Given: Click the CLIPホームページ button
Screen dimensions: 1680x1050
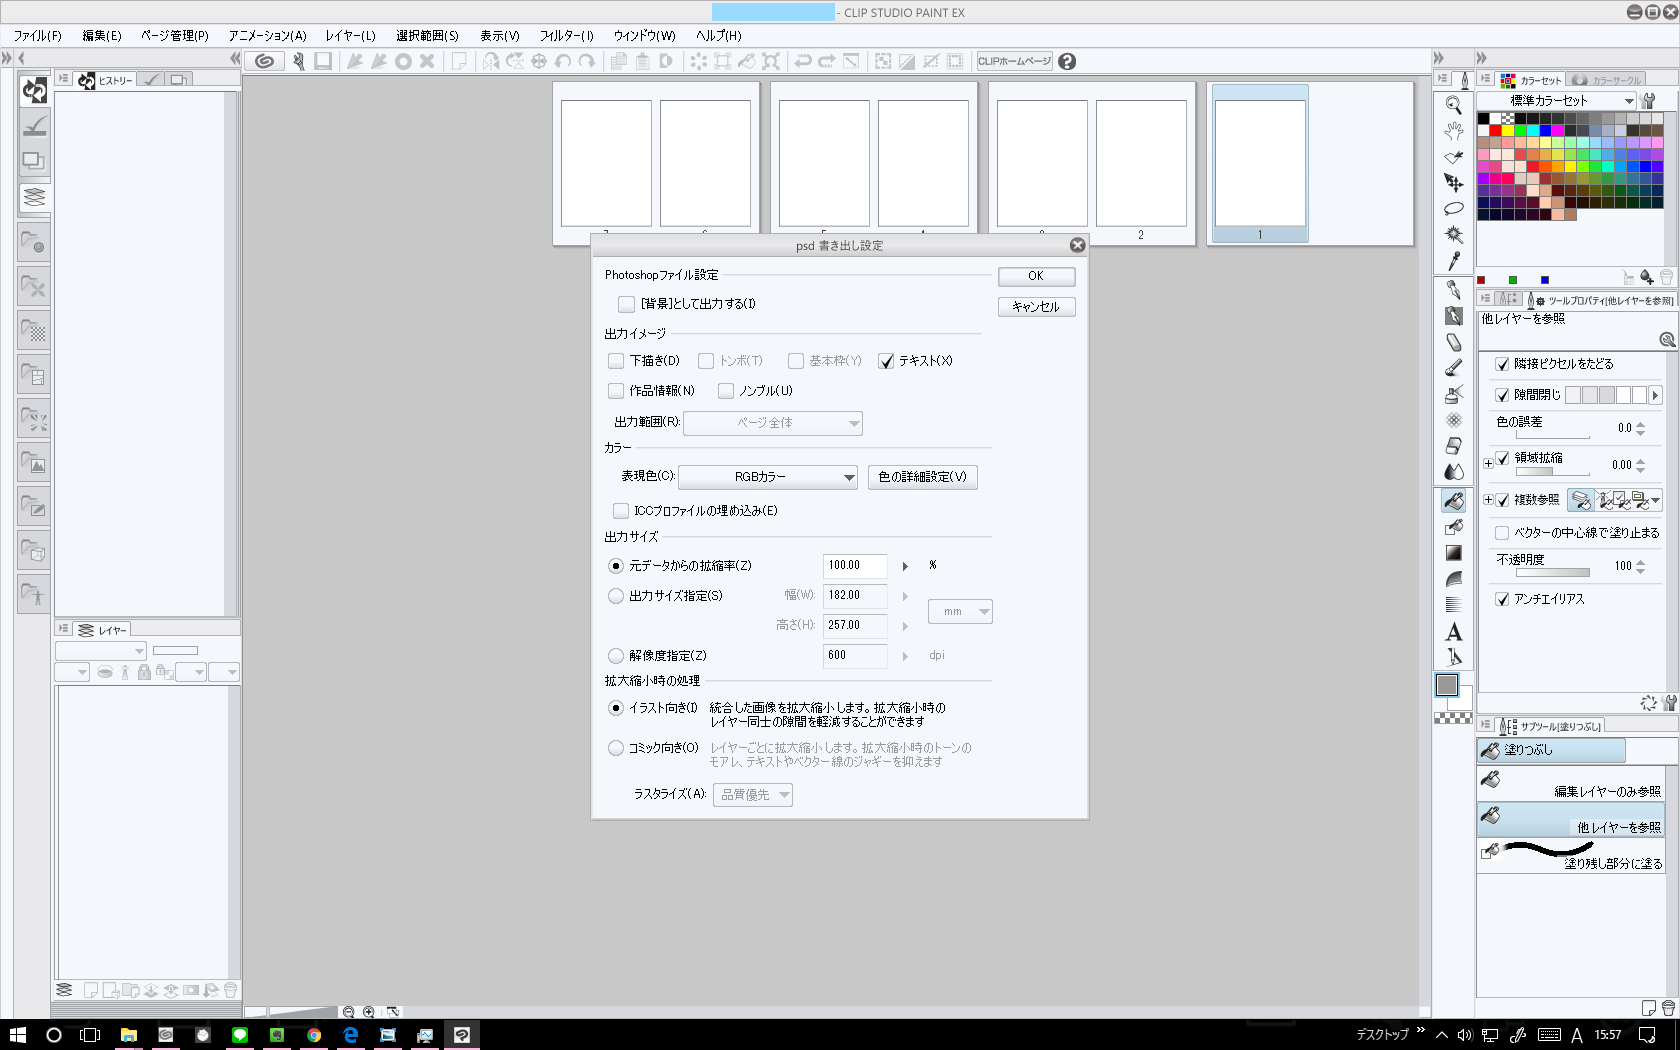Looking at the screenshot, I should click(1014, 61).
